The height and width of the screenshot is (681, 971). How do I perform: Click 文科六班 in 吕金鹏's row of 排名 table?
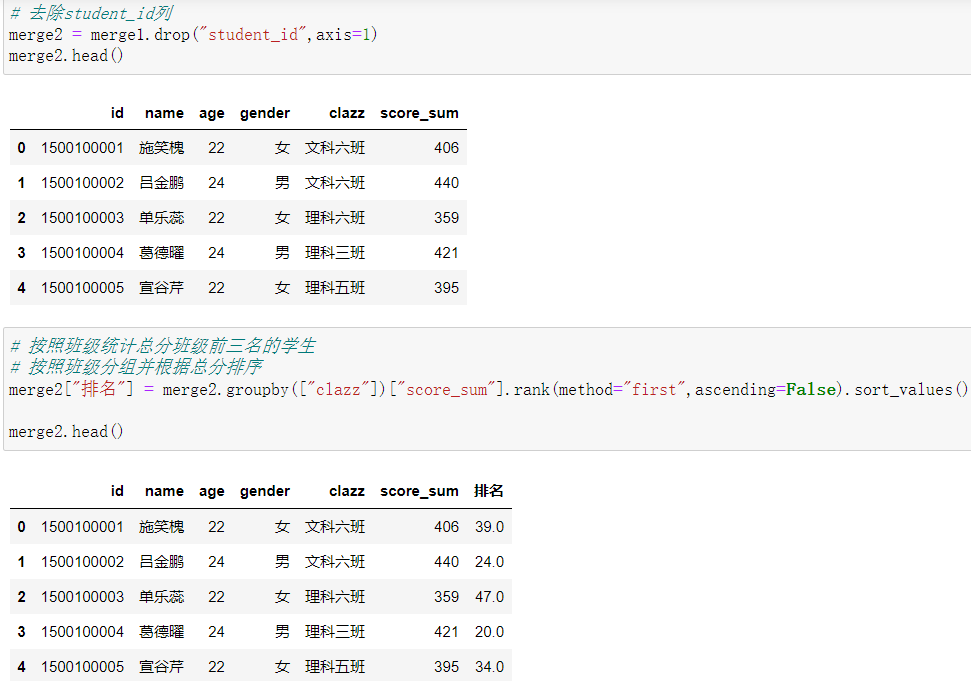[335, 562]
